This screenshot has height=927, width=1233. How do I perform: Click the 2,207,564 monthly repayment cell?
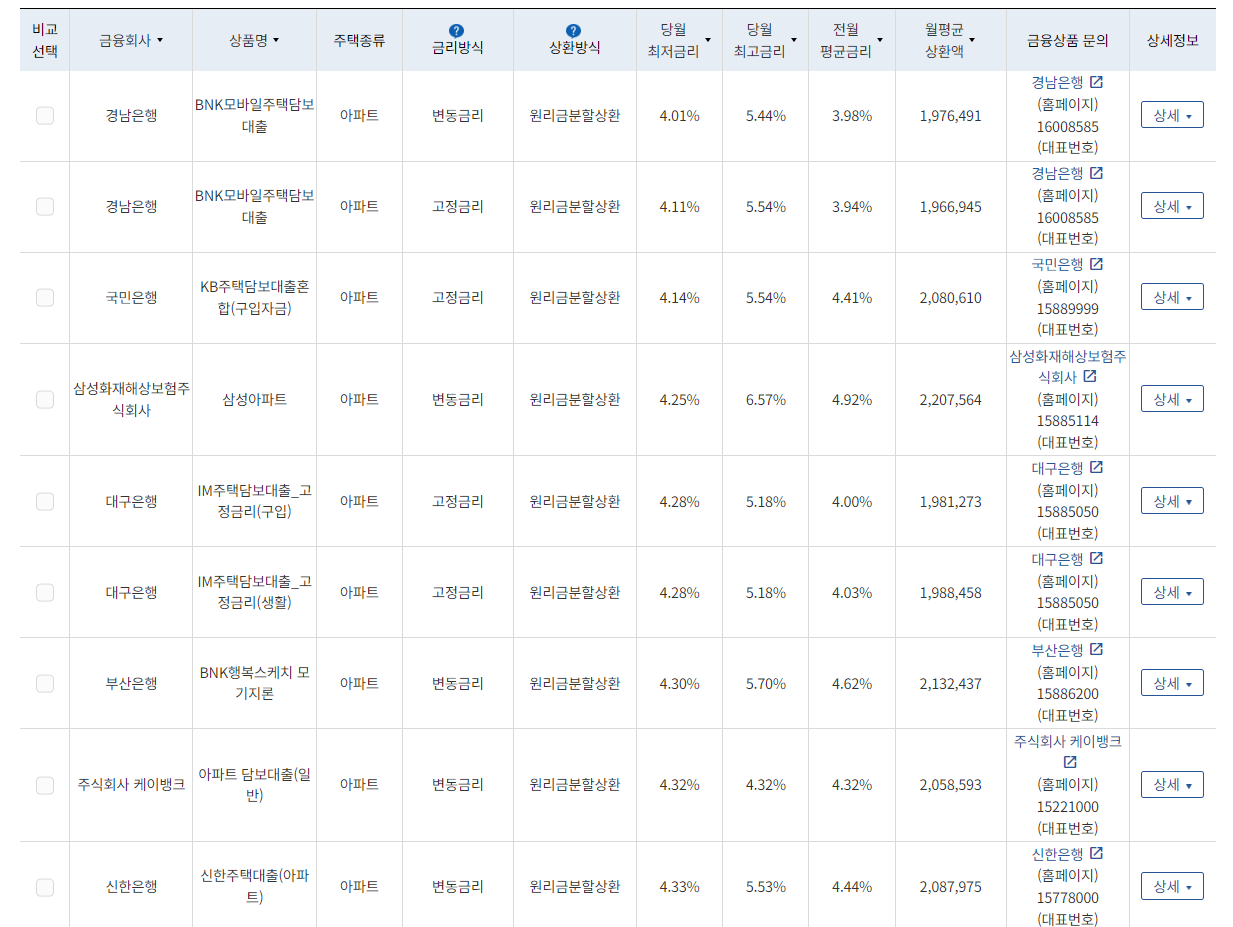[950, 400]
